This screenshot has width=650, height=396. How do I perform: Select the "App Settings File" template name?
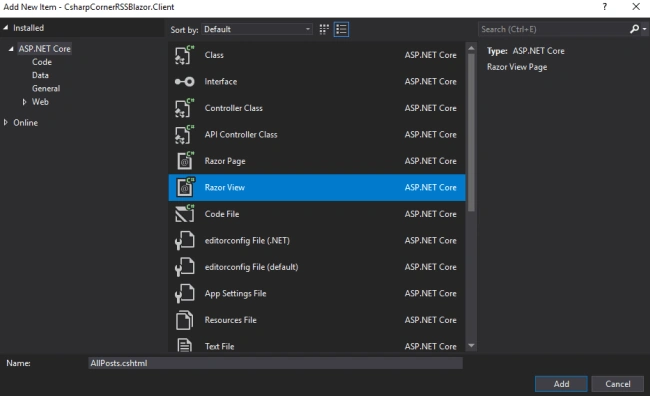pos(235,294)
